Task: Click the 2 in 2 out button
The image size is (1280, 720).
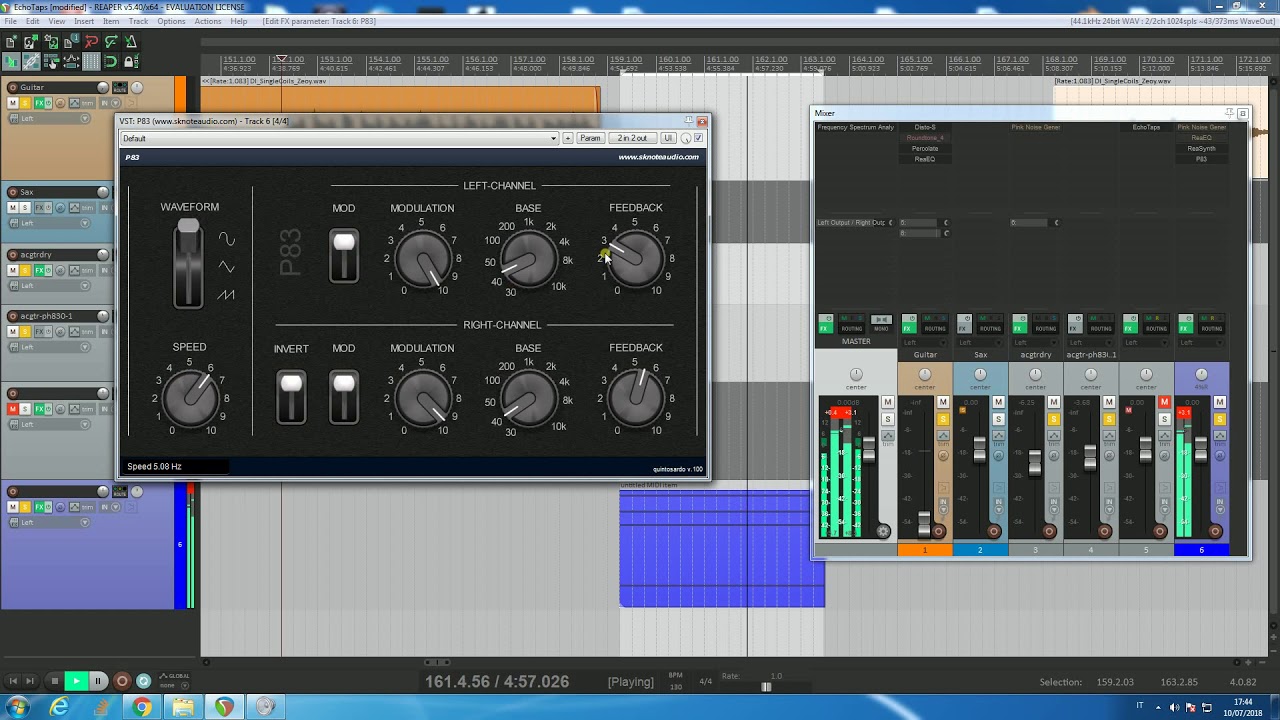Action: point(632,138)
